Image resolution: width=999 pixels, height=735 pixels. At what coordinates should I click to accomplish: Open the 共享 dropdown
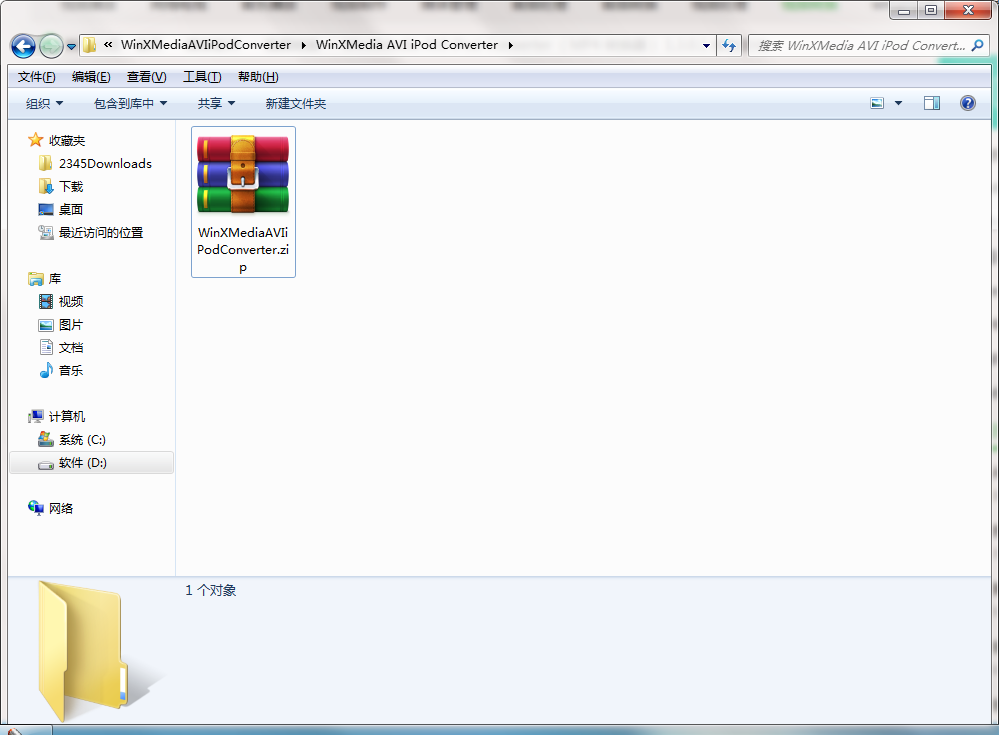click(216, 103)
